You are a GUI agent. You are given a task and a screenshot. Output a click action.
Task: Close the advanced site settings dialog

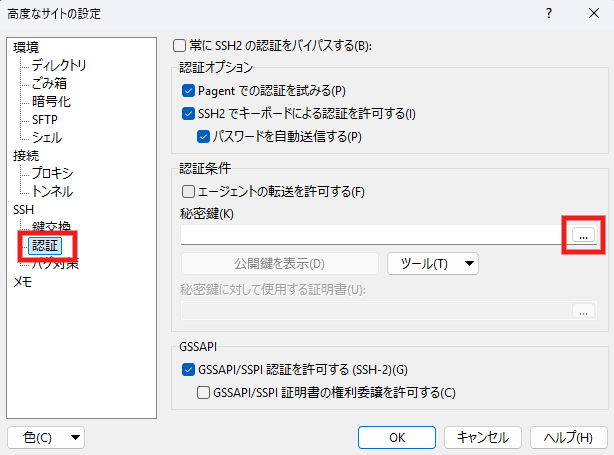[592, 14]
